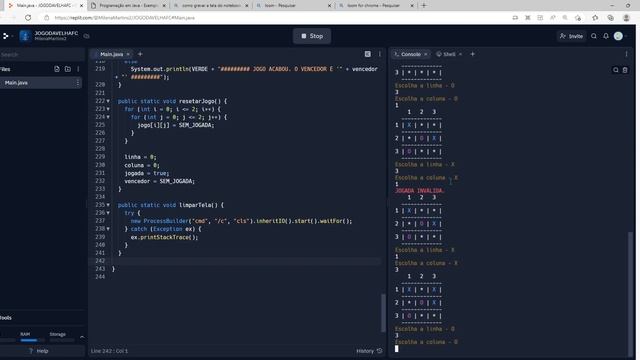
Task: Collapse inner for loop at line 224
Action: [108, 117]
